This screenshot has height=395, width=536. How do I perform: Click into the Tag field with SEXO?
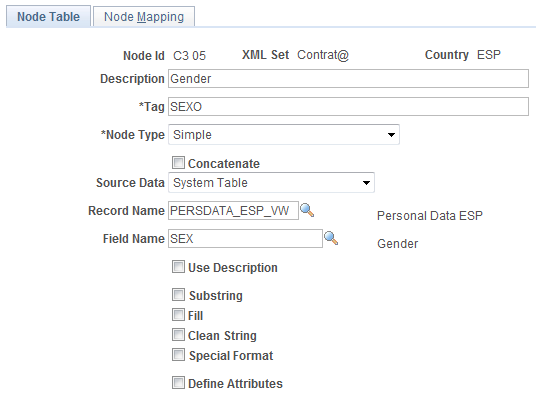[x=348, y=107]
